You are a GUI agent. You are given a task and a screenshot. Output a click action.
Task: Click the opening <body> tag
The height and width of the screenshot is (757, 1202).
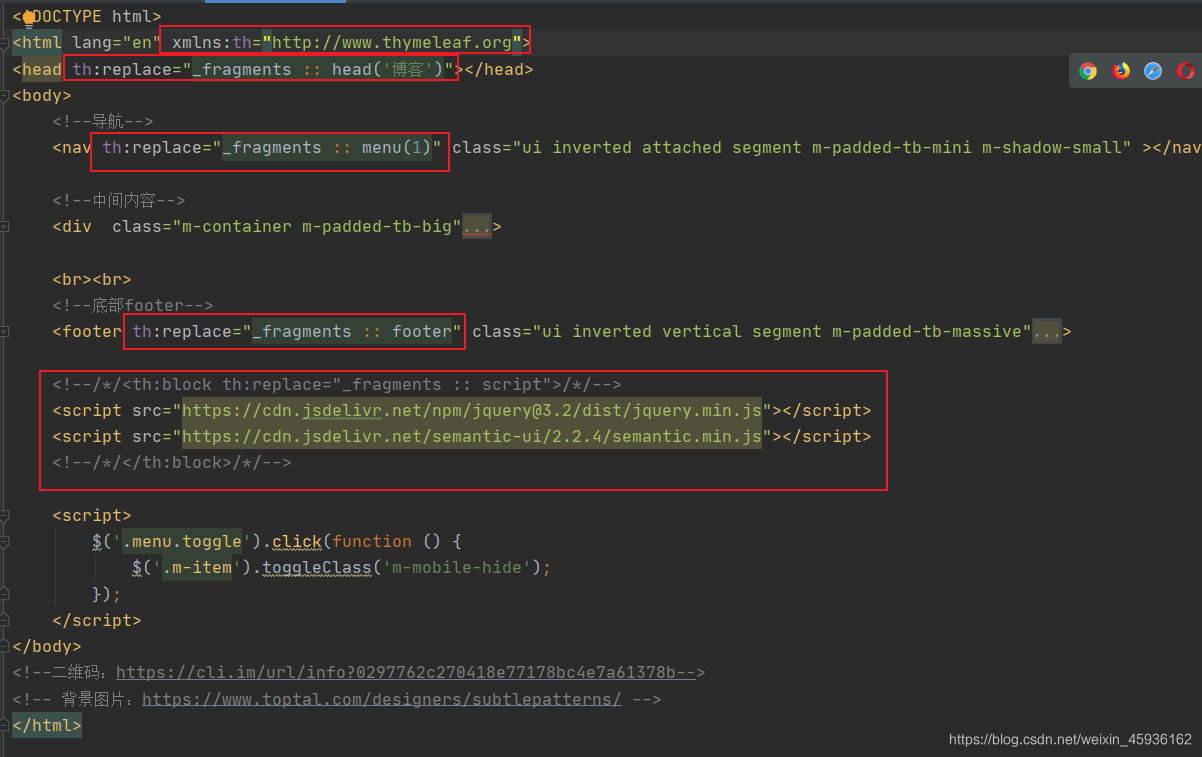pyautogui.click(x=42, y=96)
